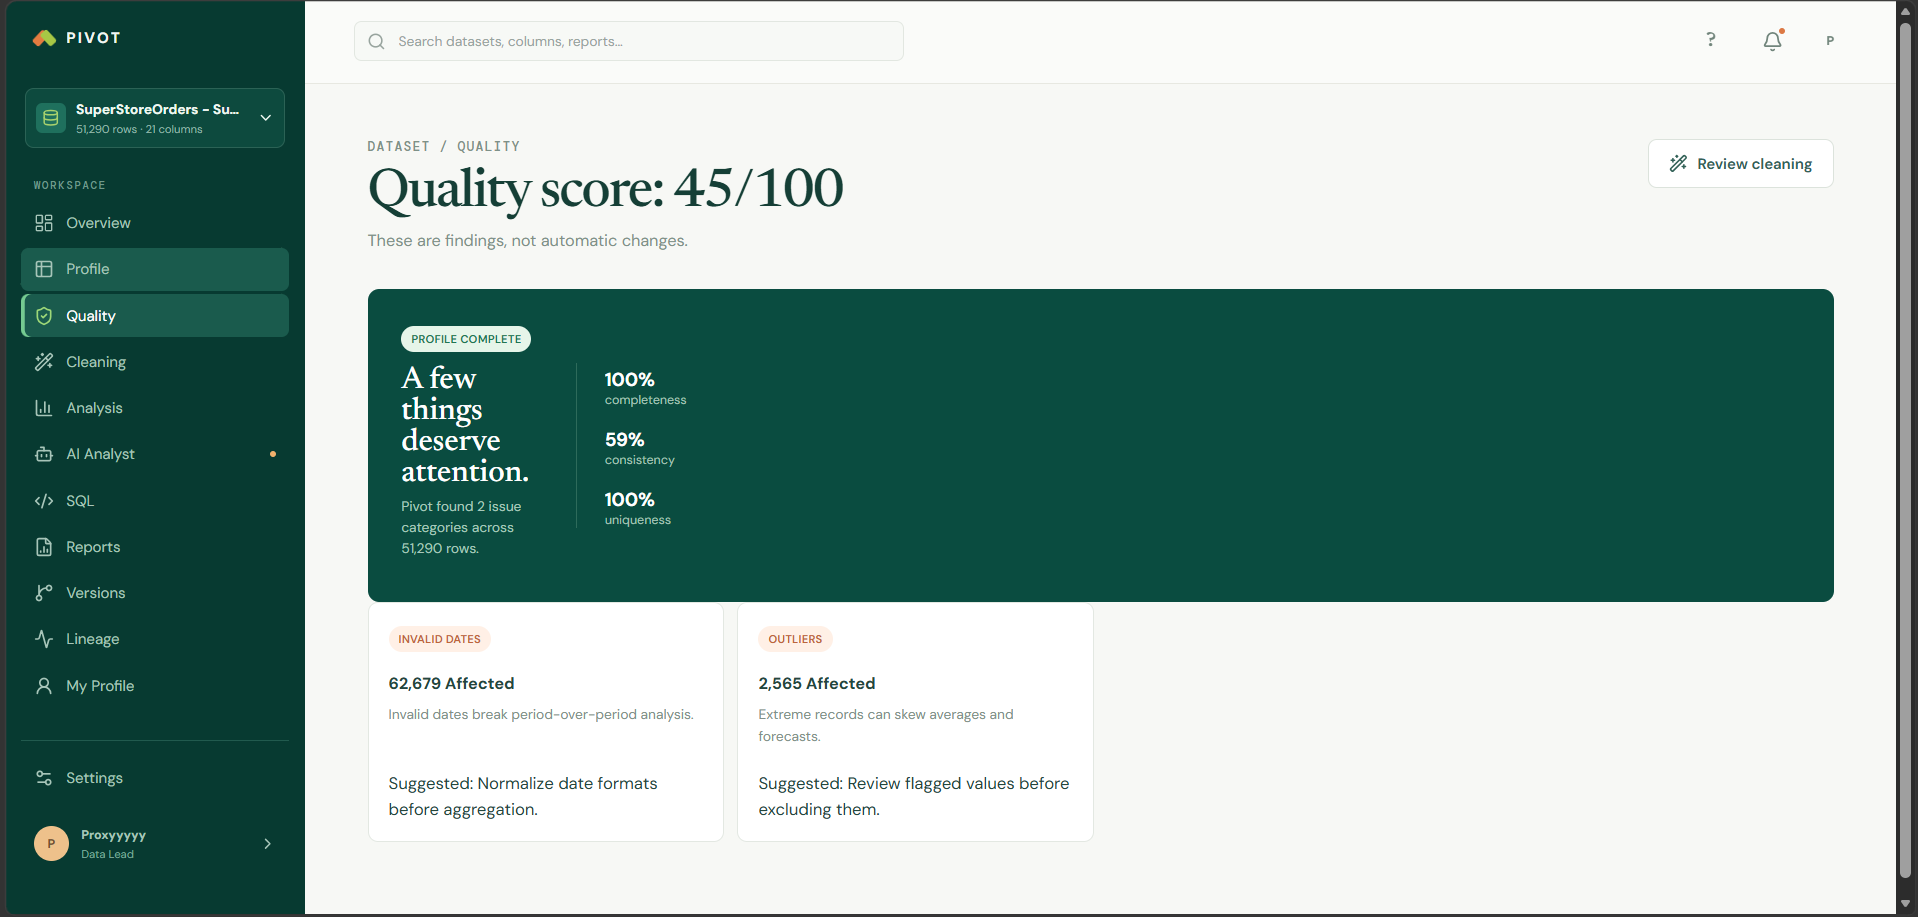Screen dimensions: 1918x917
Task: Click the Lineage pulse icon
Action: tap(44, 639)
